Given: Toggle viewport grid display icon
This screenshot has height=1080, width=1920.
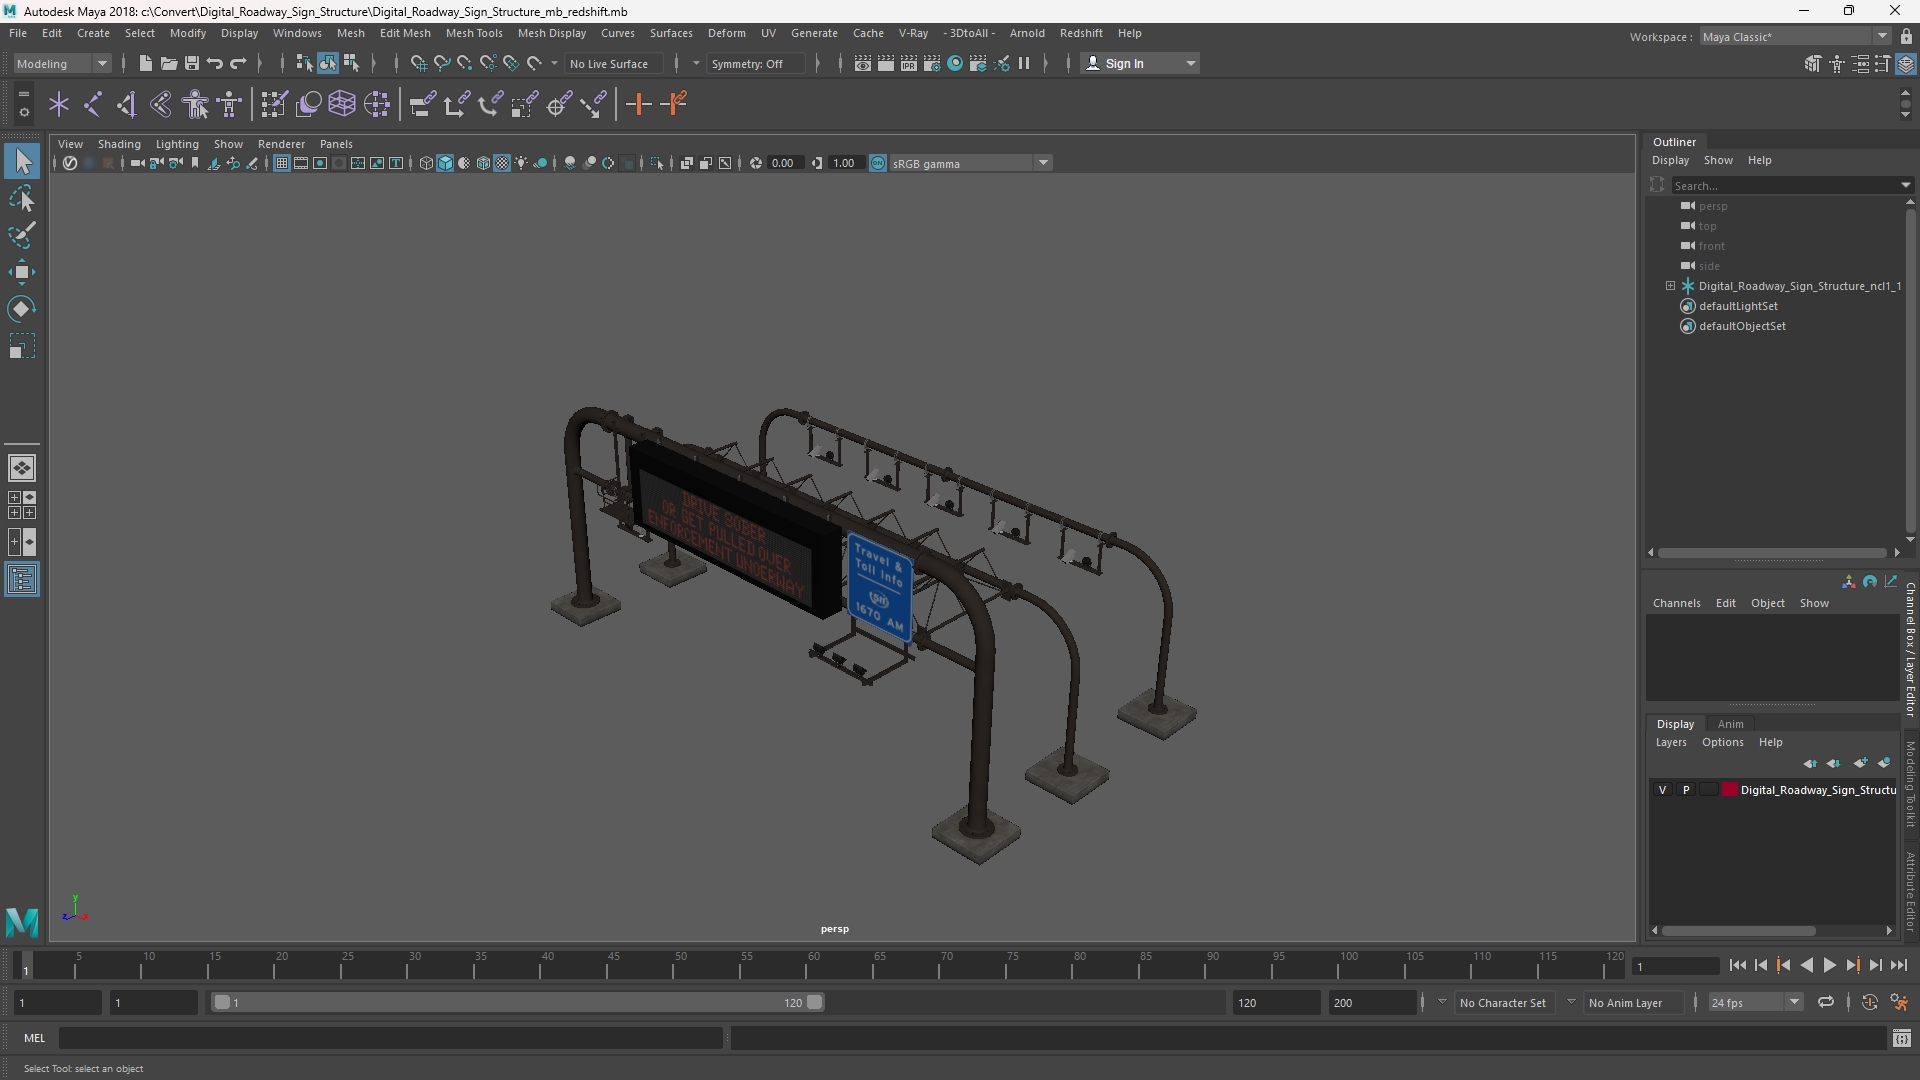Looking at the screenshot, I should tap(282, 164).
